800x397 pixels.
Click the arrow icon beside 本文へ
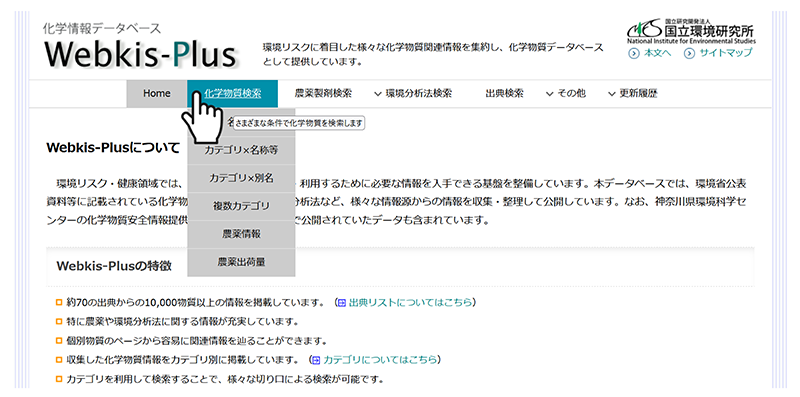click(634, 53)
